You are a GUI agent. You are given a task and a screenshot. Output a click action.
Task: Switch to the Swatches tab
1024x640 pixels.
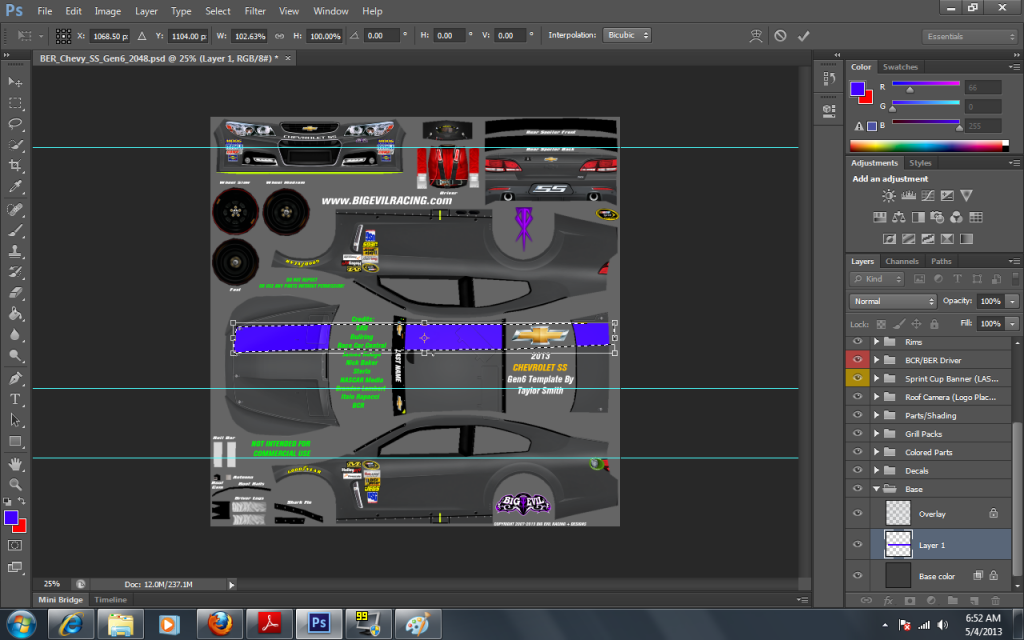tap(900, 67)
